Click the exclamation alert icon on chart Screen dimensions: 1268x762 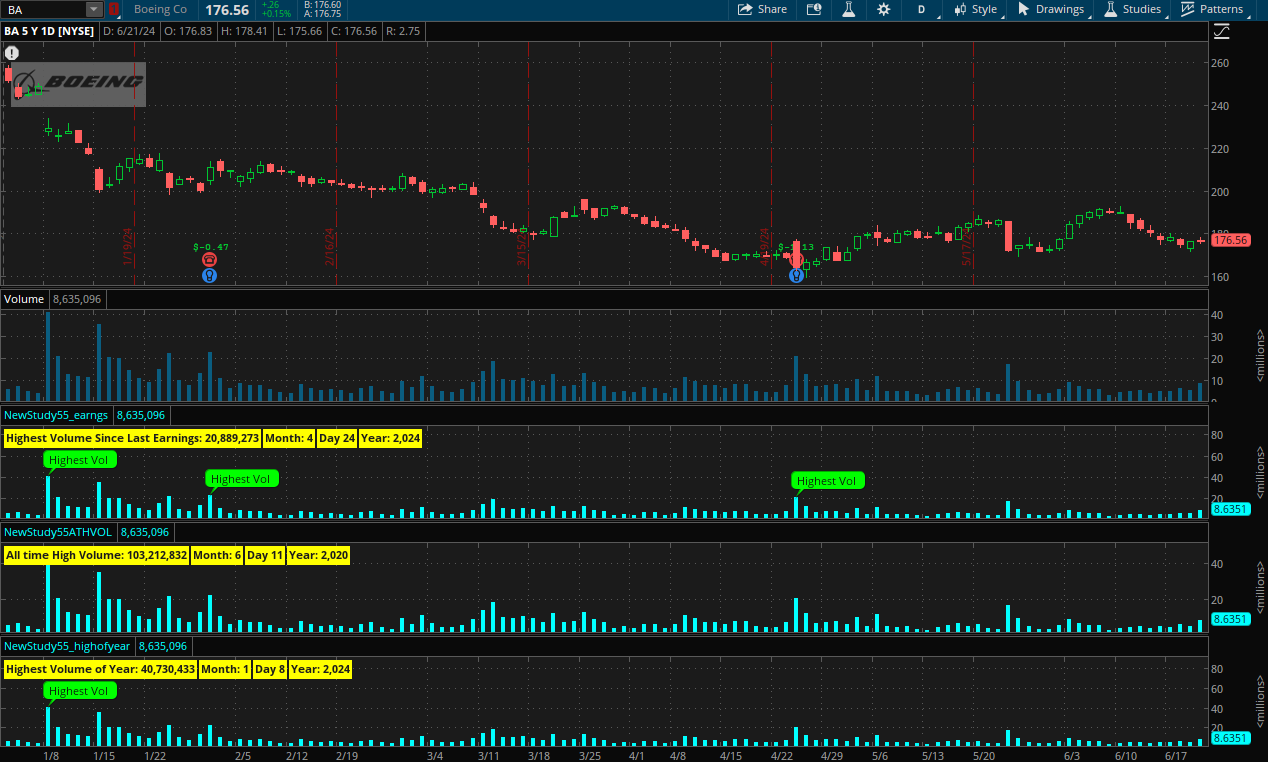click(x=12, y=53)
